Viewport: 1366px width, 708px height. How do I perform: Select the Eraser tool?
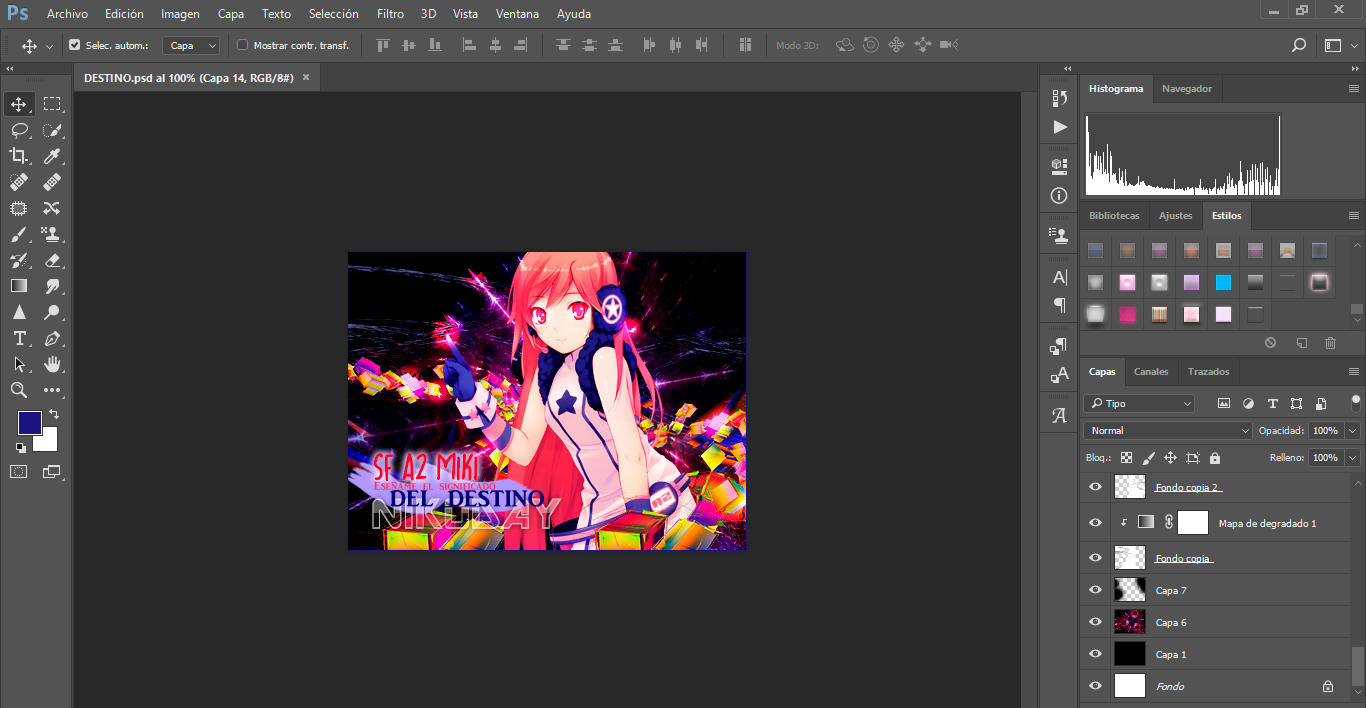coord(52,260)
